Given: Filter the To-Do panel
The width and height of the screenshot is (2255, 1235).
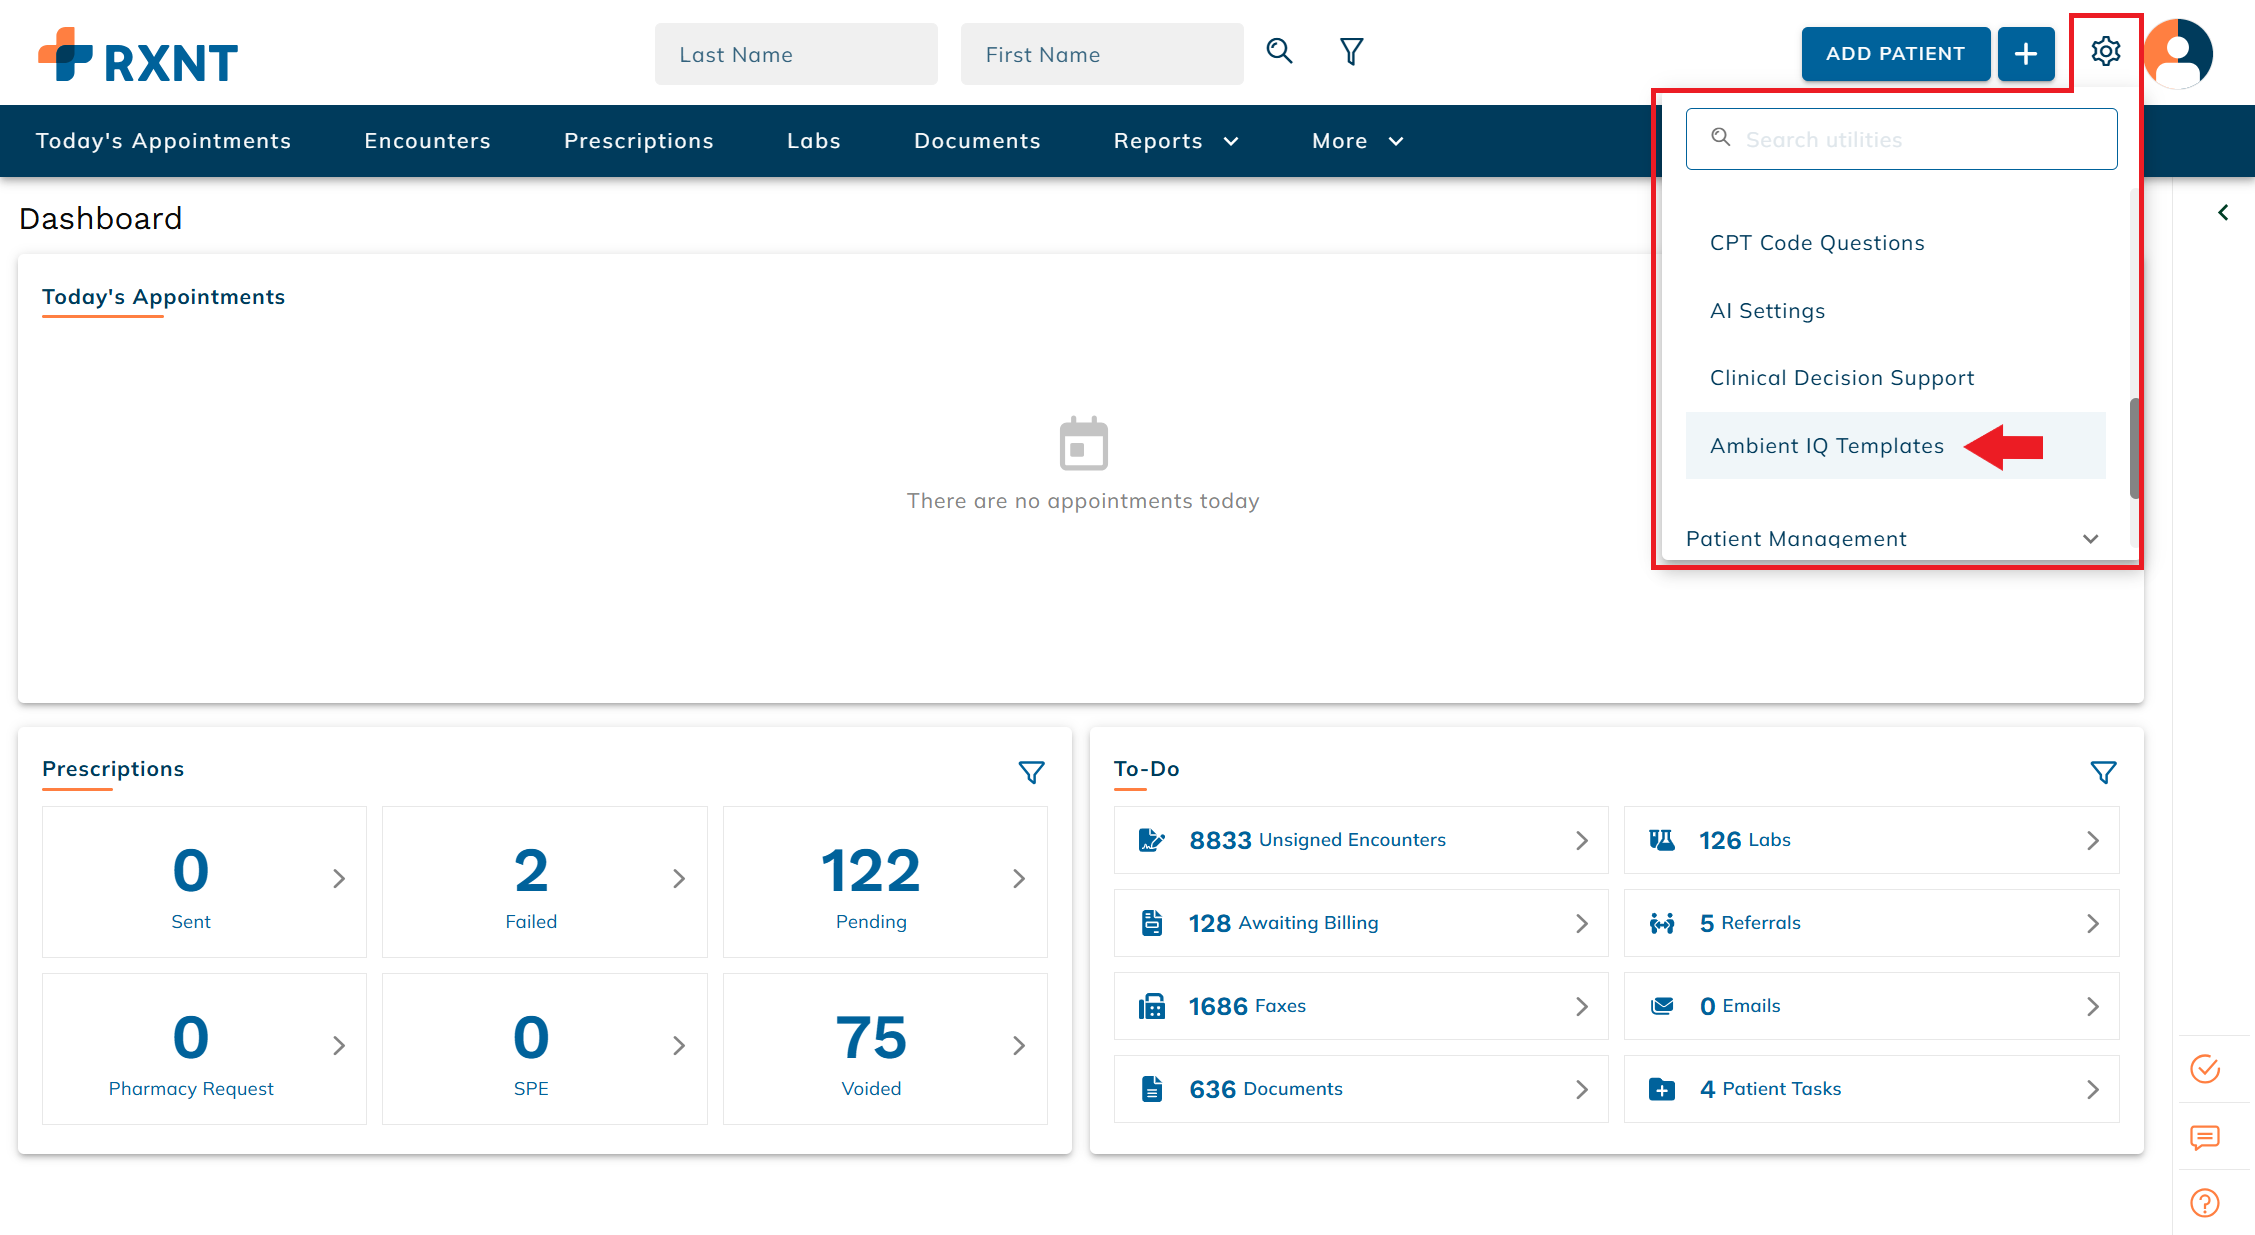Looking at the screenshot, I should click(2103, 772).
